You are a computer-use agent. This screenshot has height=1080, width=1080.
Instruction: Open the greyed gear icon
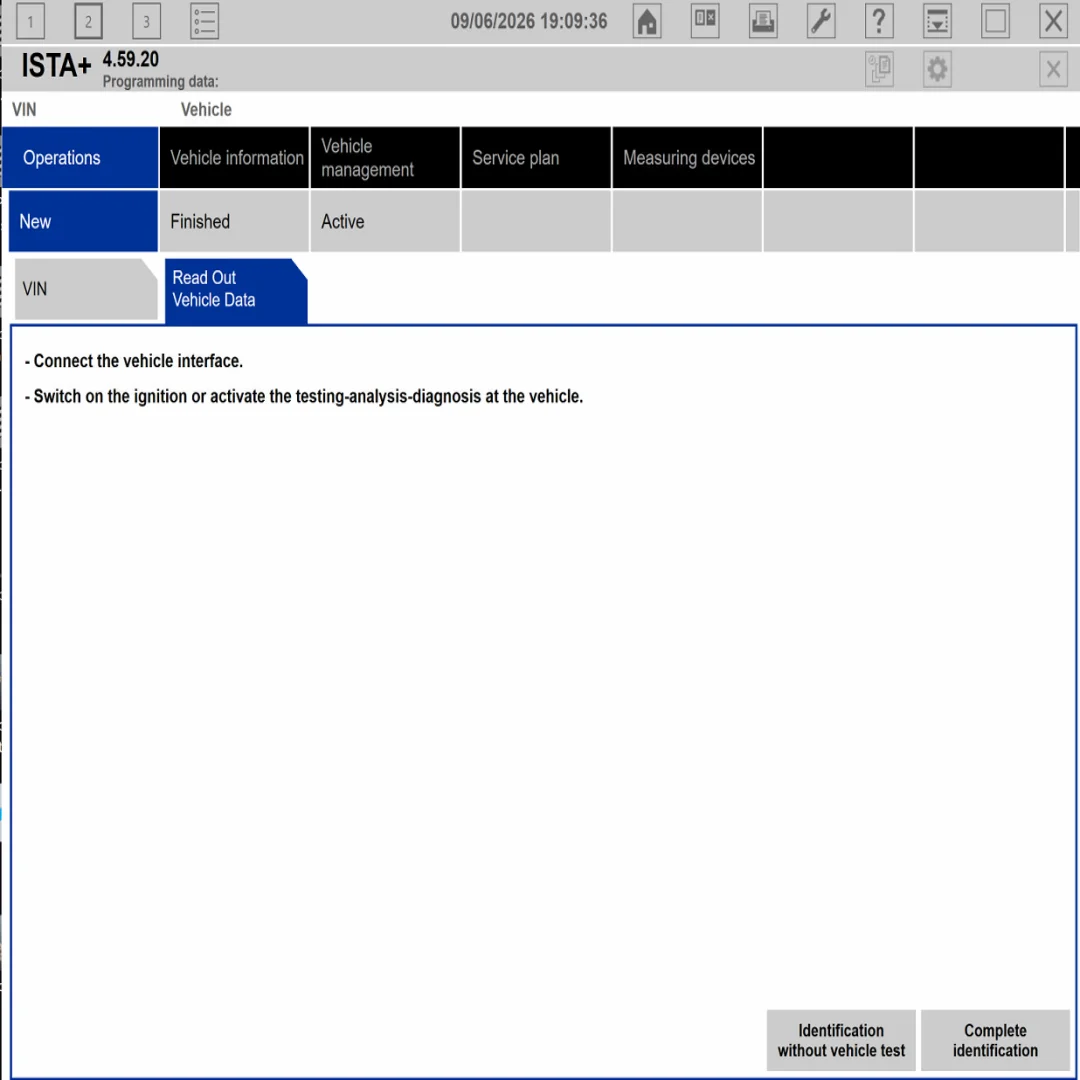(937, 70)
